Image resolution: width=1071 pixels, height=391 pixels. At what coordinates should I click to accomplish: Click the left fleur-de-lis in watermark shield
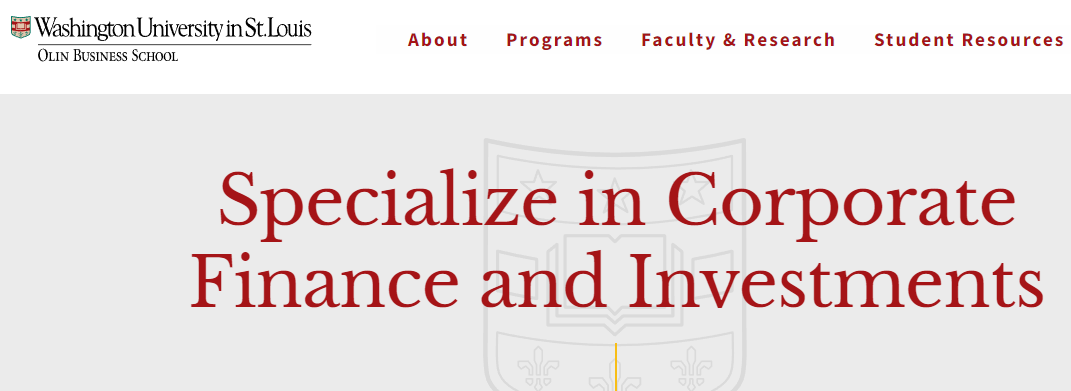(538, 364)
